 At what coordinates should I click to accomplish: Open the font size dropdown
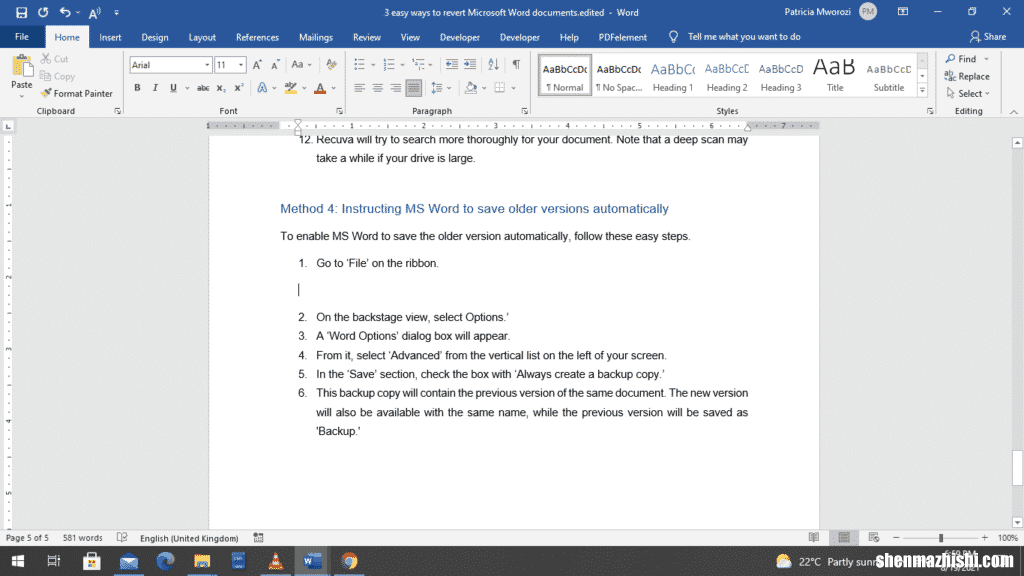pos(241,65)
